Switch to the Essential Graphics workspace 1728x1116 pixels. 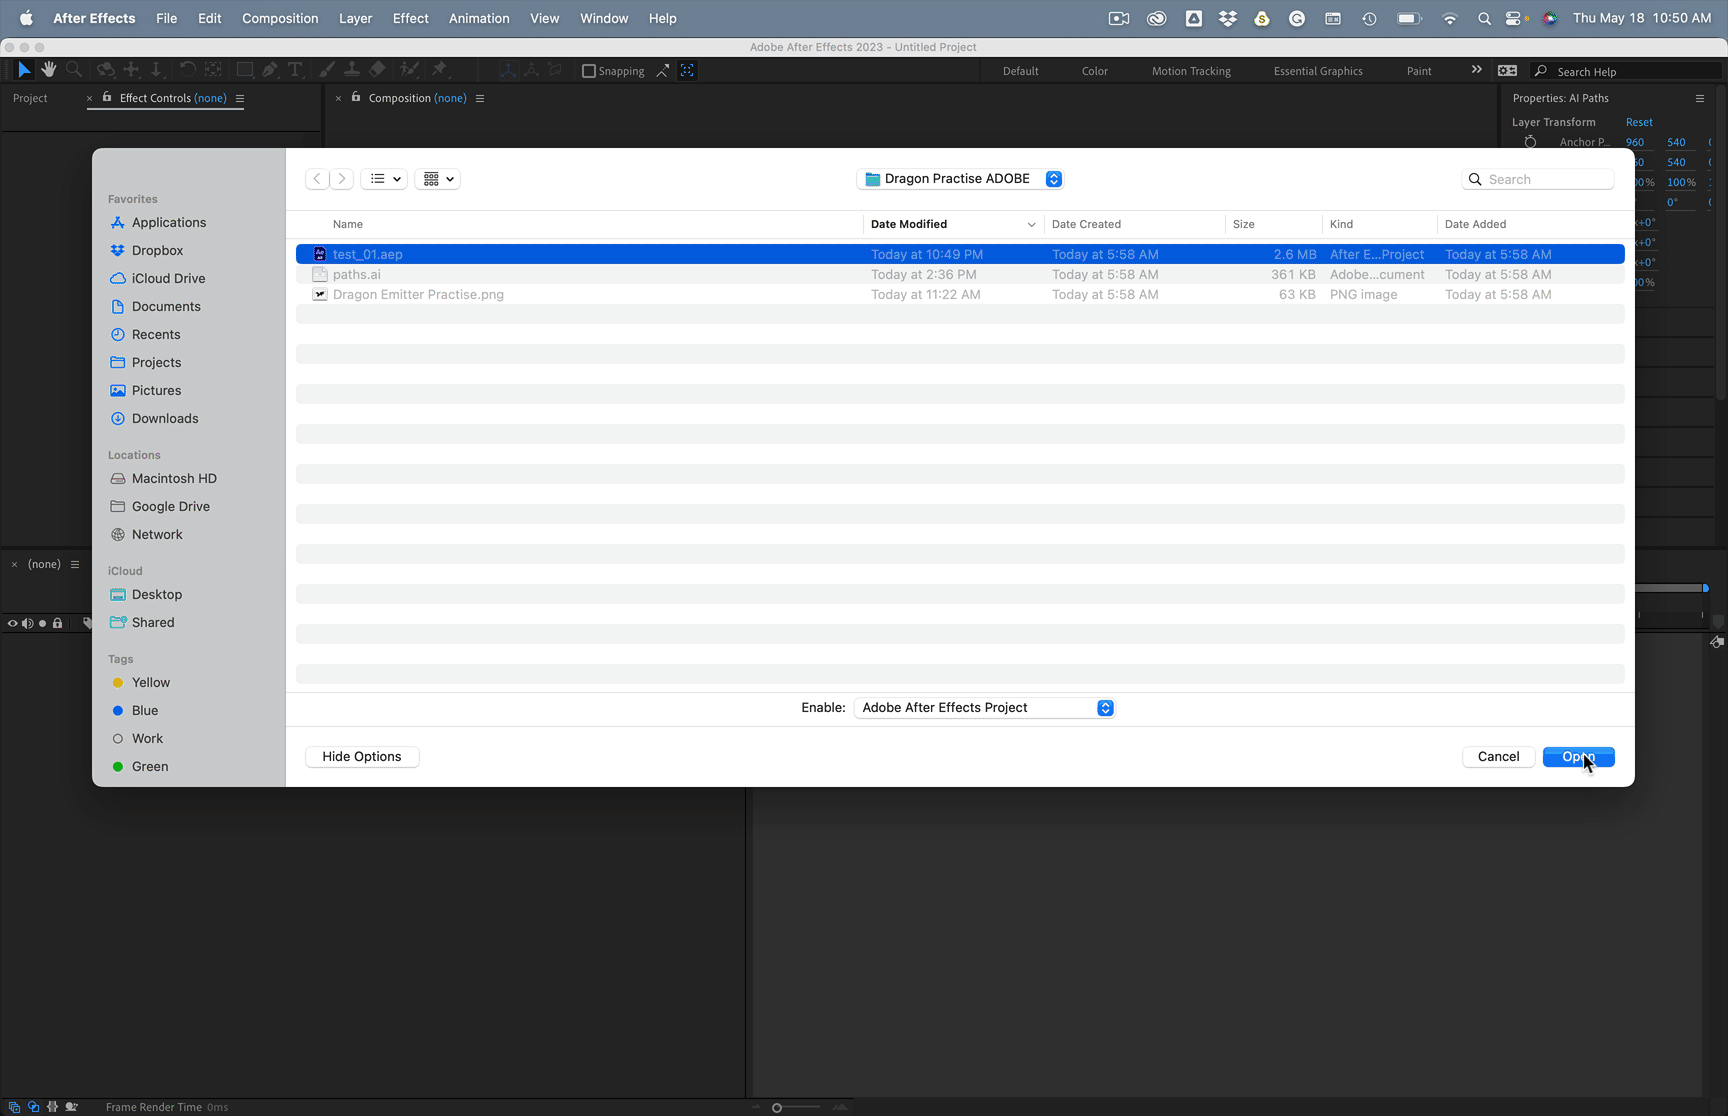[1318, 71]
